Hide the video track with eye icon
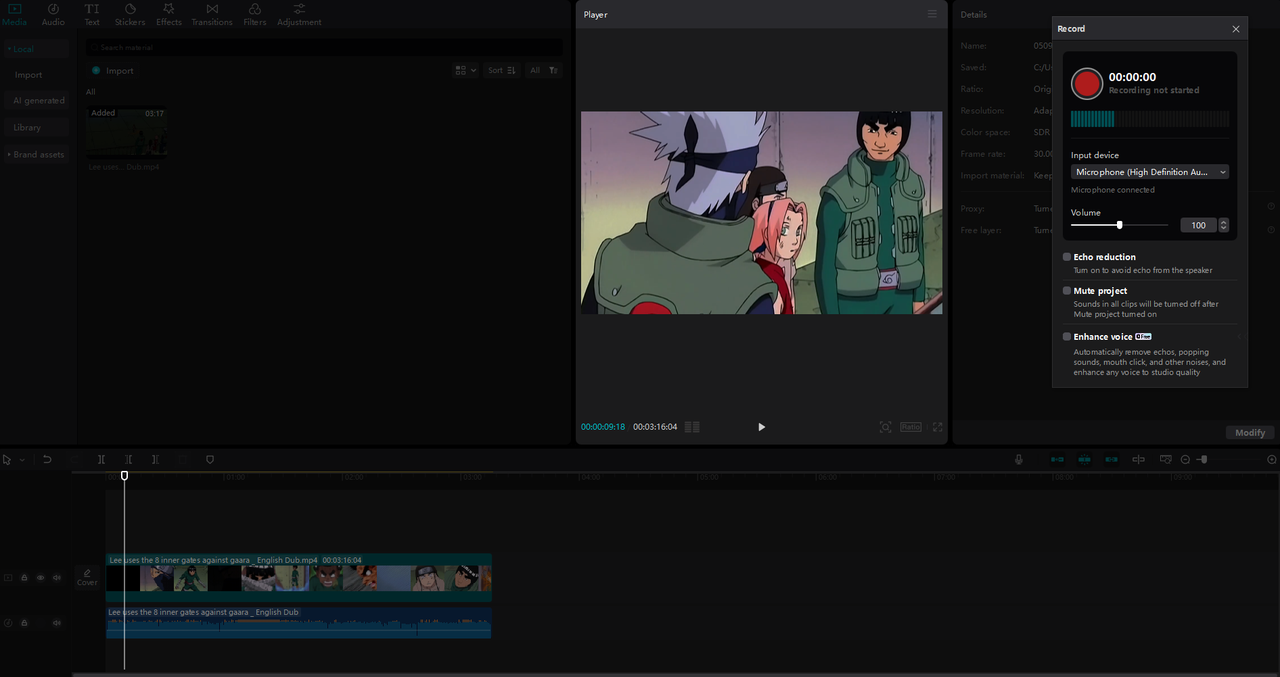This screenshot has width=1280, height=677. click(40, 578)
